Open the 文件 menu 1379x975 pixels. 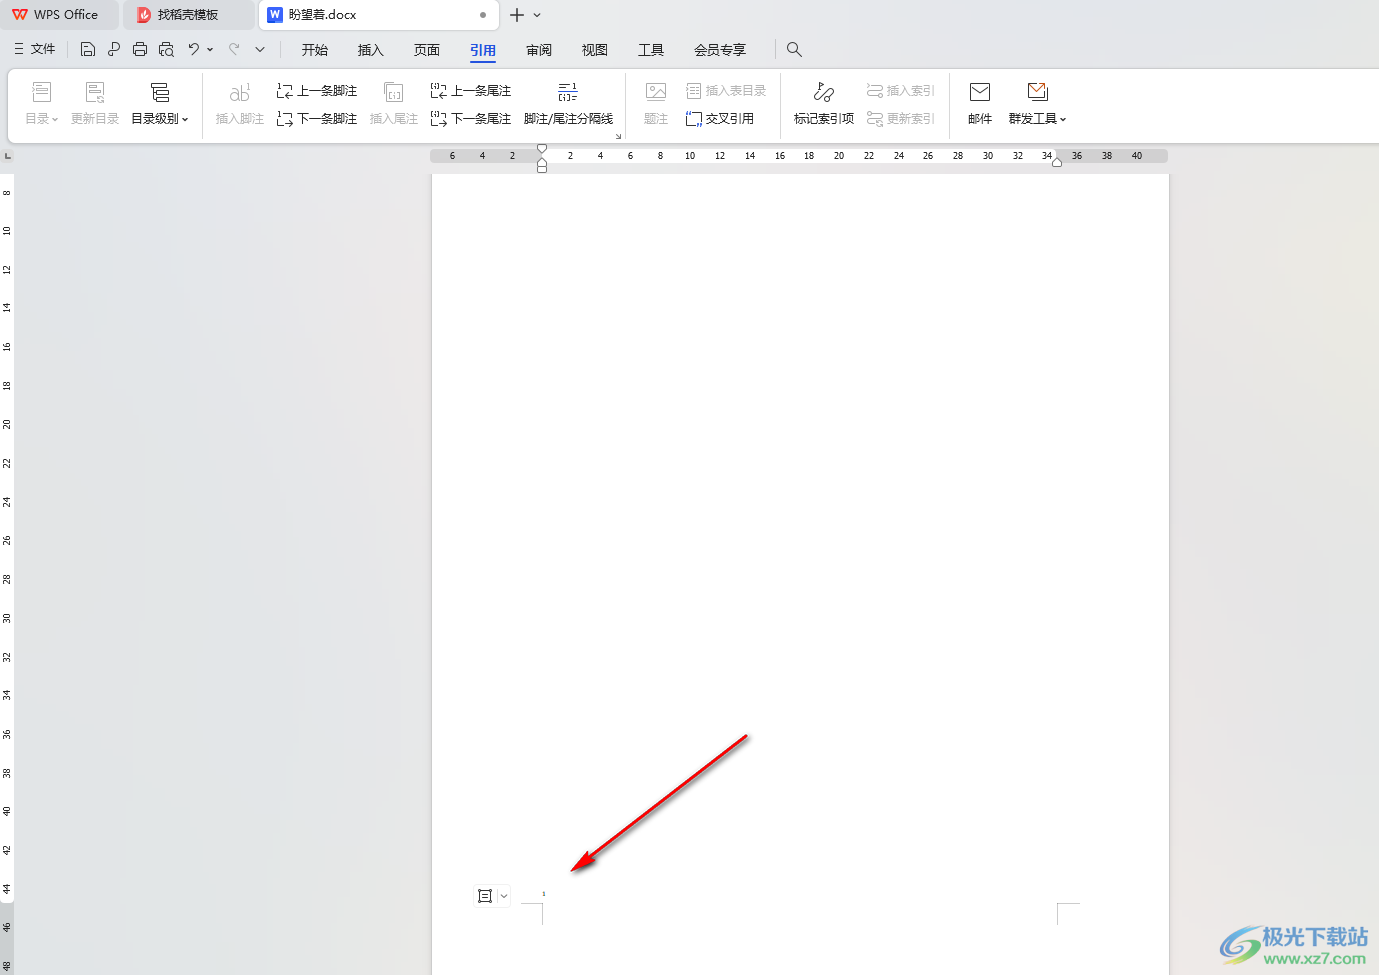pos(35,49)
